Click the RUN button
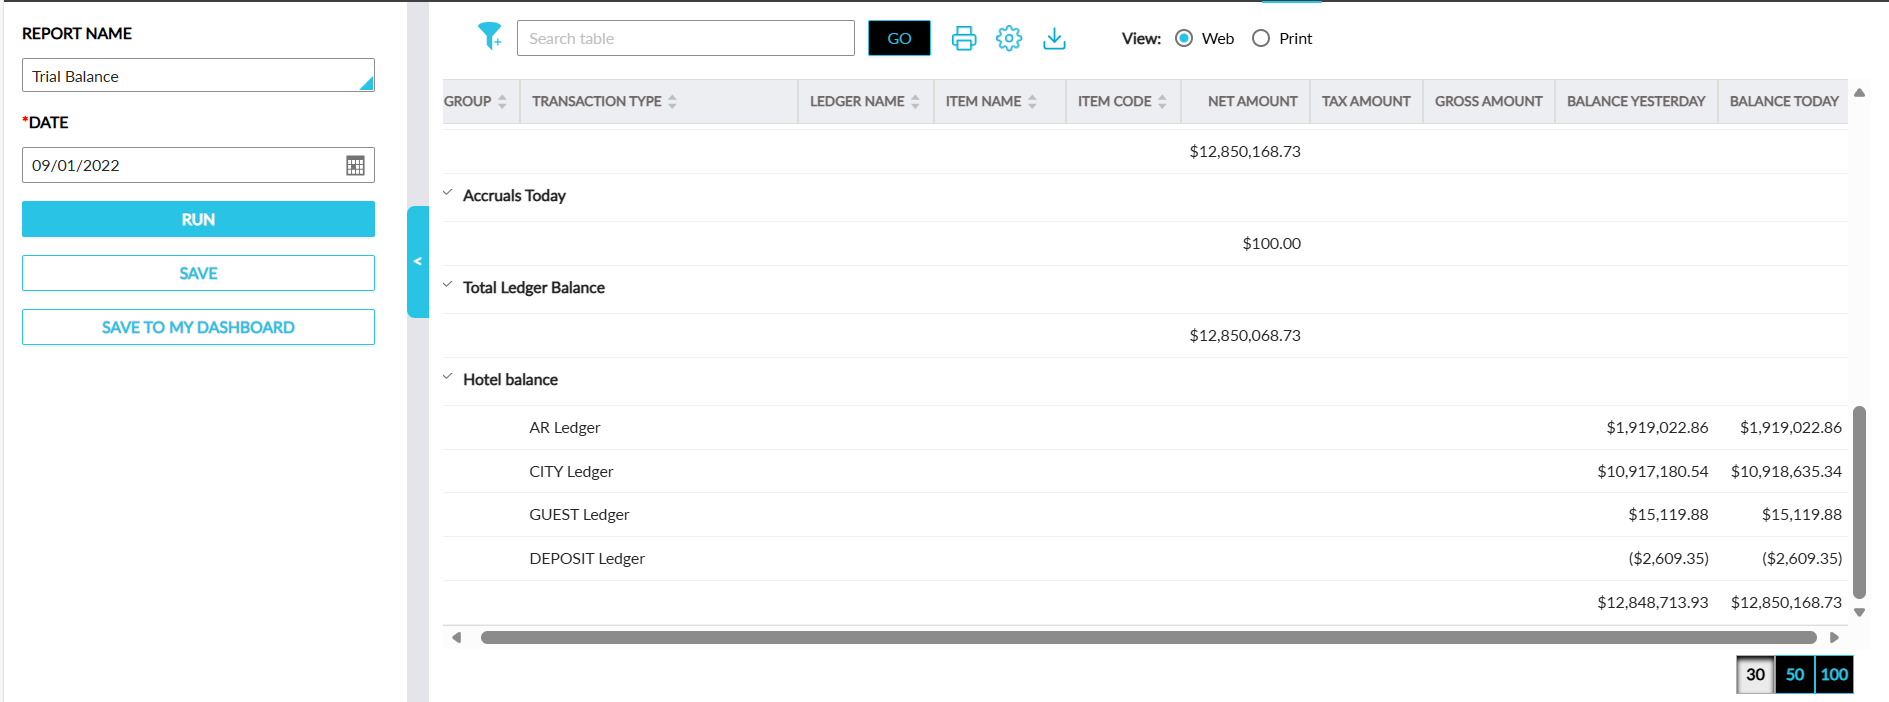Viewport: 1889px width, 702px height. pos(198,219)
